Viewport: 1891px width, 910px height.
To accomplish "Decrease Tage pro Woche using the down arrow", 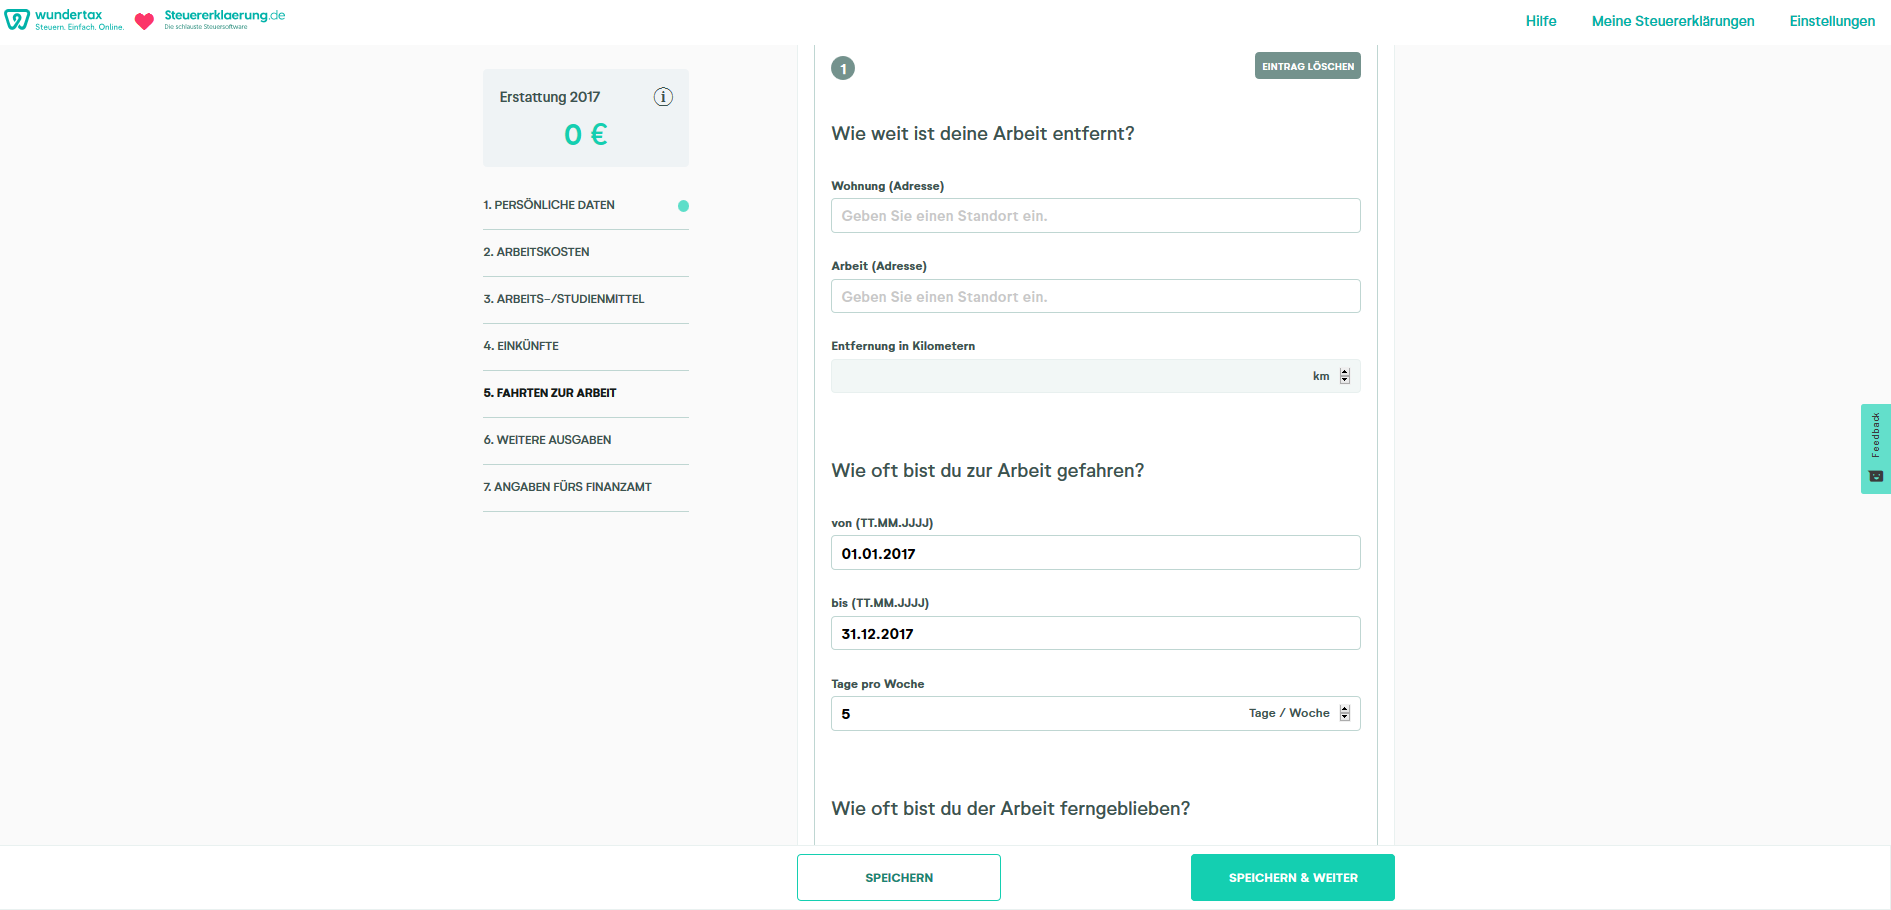I will point(1345,717).
